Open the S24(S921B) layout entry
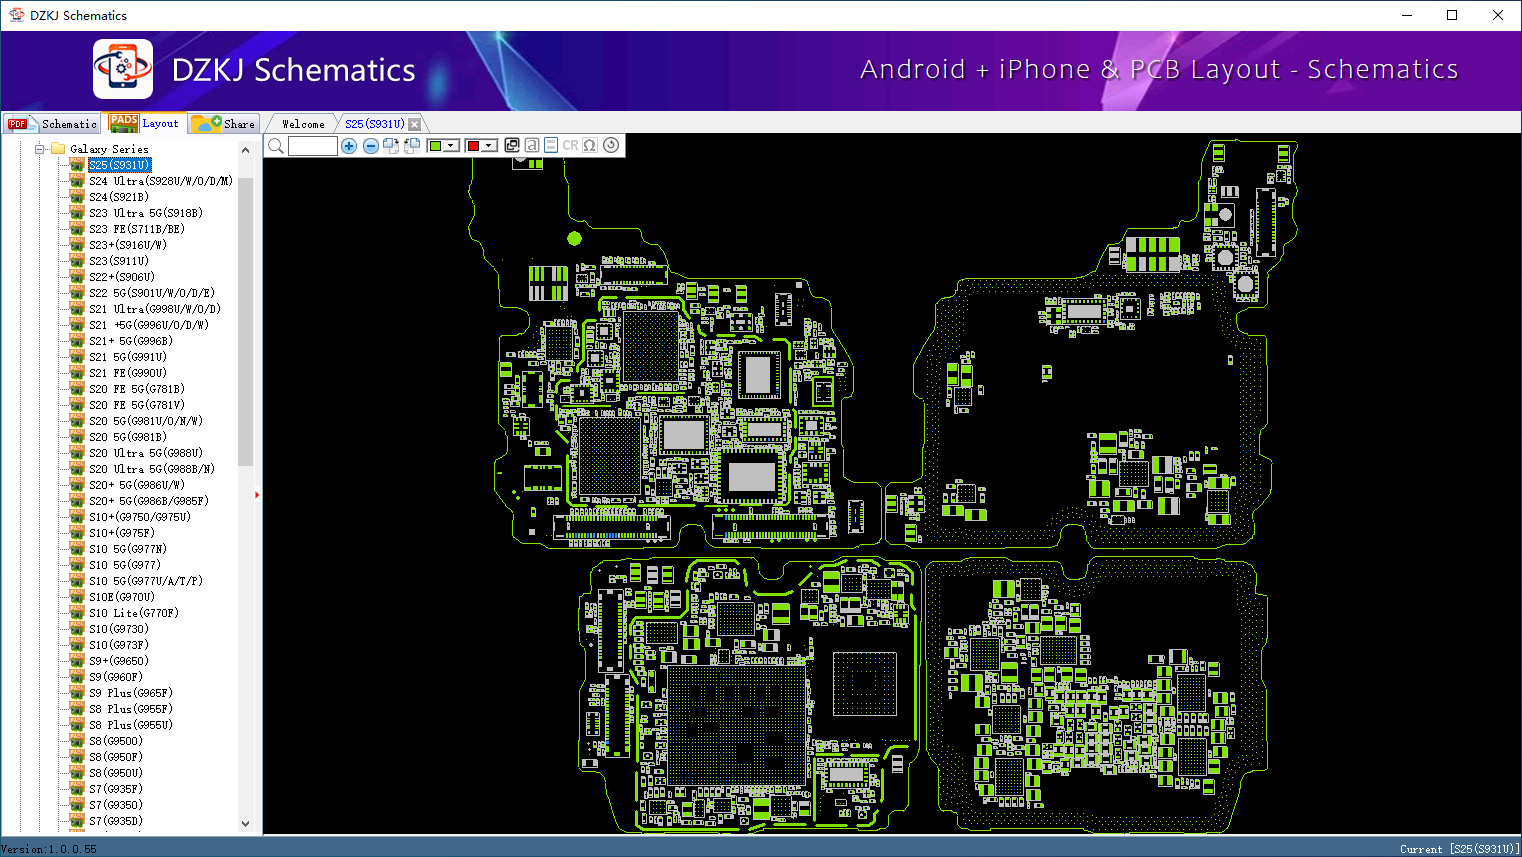The image size is (1522, 857). (x=119, y=197)
